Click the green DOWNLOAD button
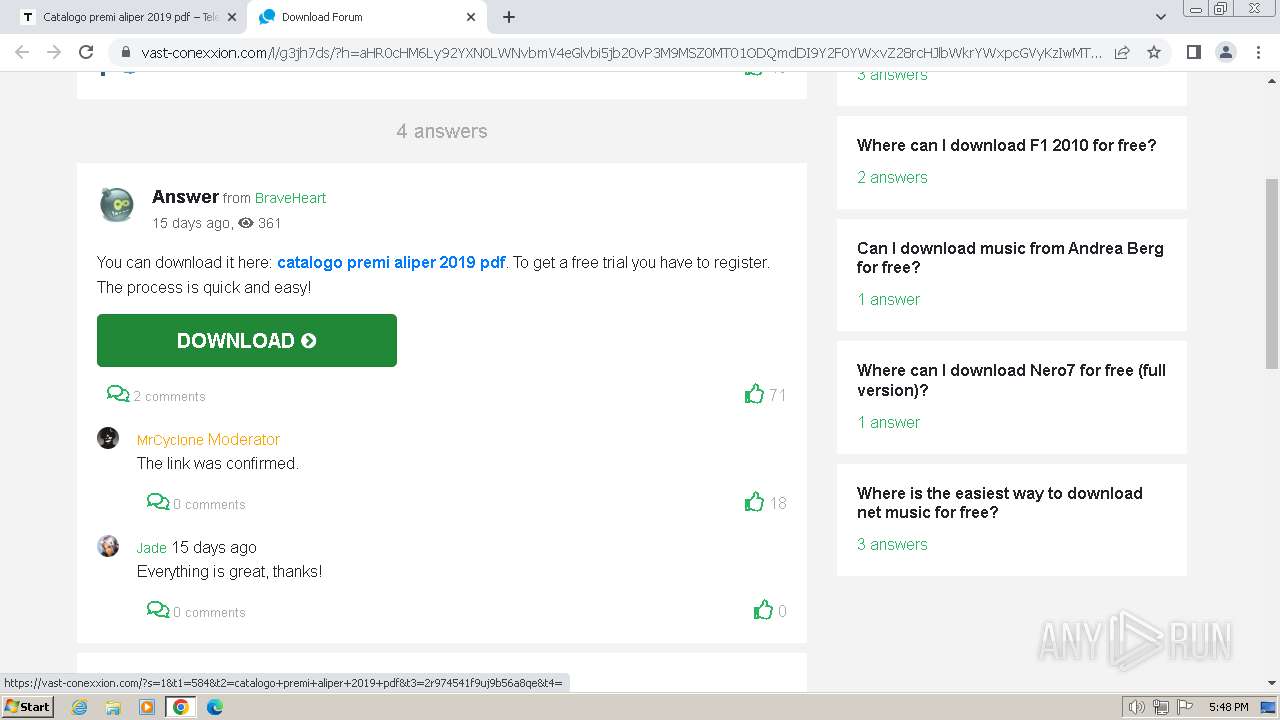The image size is (1280, 720). 247,340
